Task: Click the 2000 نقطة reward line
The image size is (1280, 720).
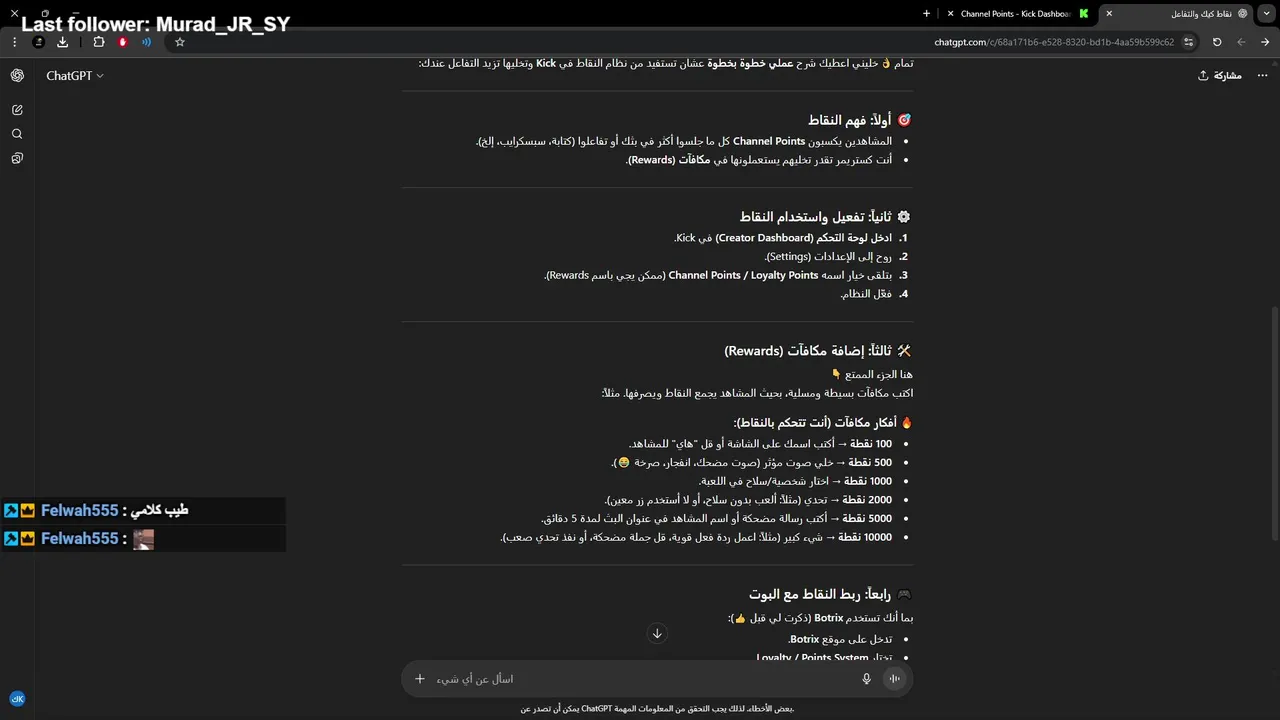Action: click(748, 500)
